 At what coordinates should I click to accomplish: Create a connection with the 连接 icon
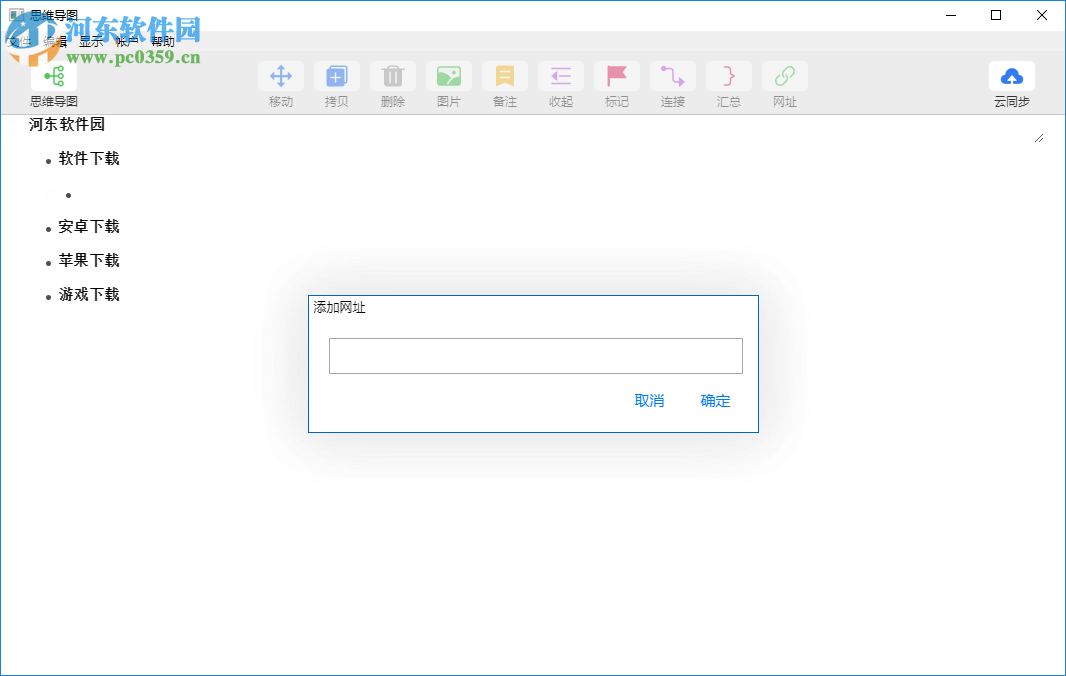[673, 76]
